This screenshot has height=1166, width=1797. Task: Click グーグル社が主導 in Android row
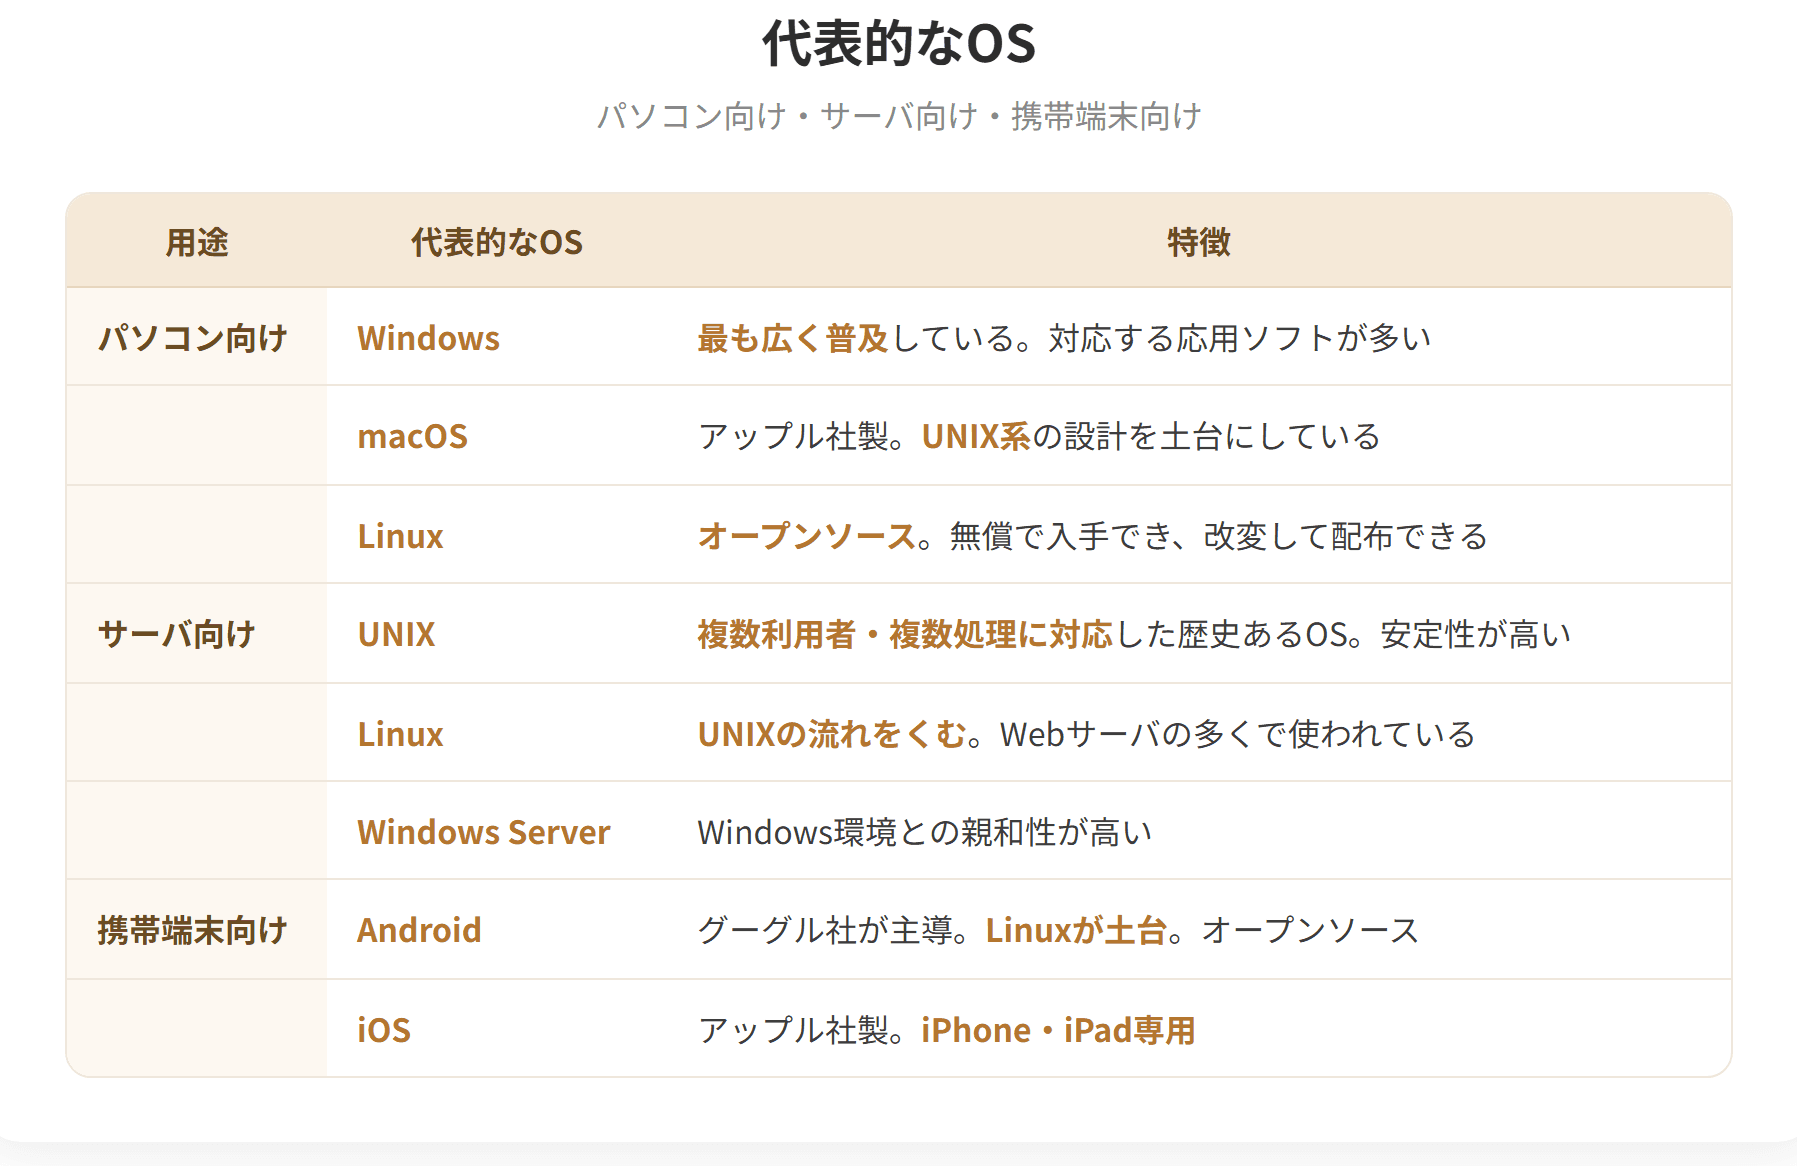[825, 930]
